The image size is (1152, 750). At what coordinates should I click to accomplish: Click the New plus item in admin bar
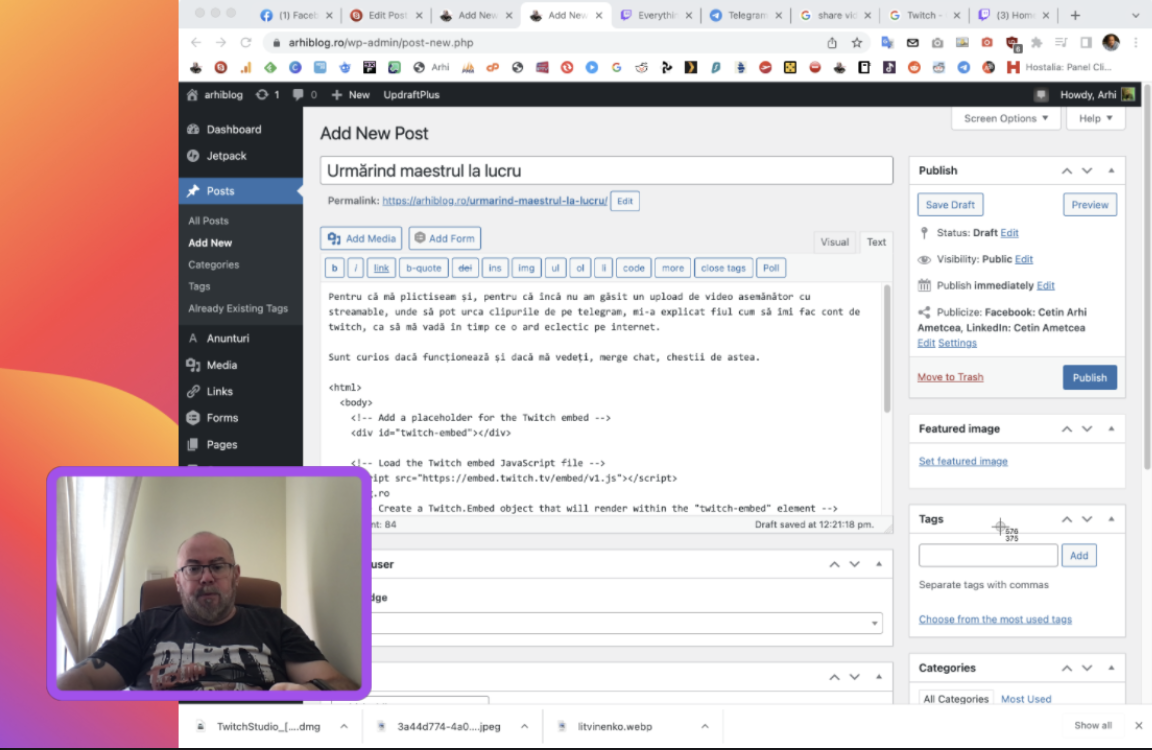350,95
